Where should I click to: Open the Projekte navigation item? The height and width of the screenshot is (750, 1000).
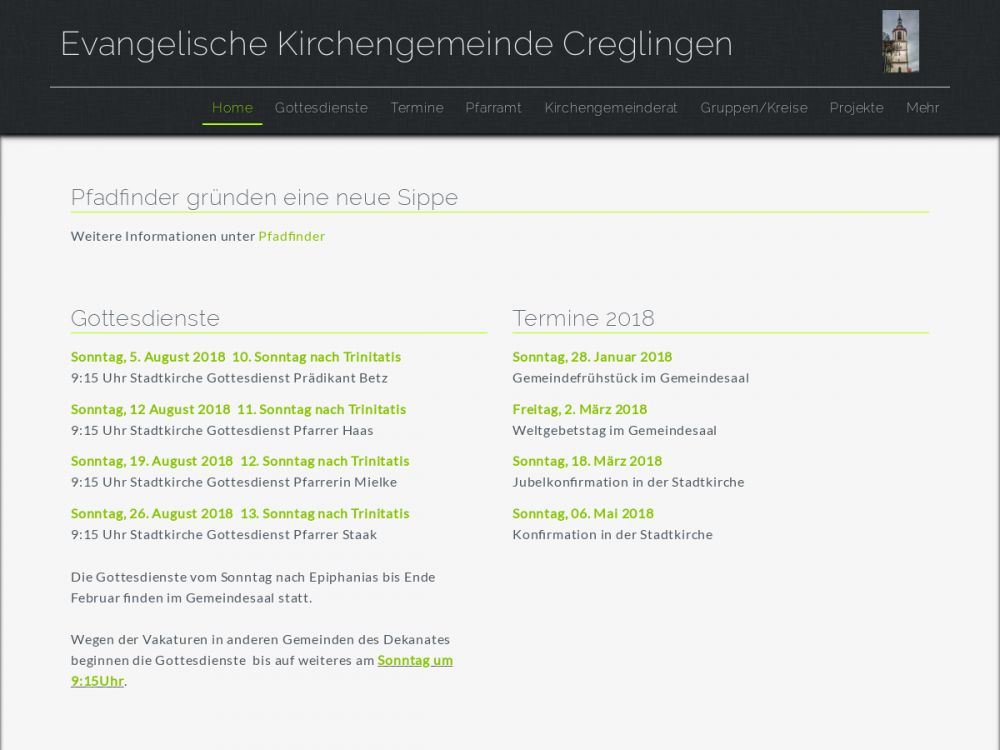856,108
